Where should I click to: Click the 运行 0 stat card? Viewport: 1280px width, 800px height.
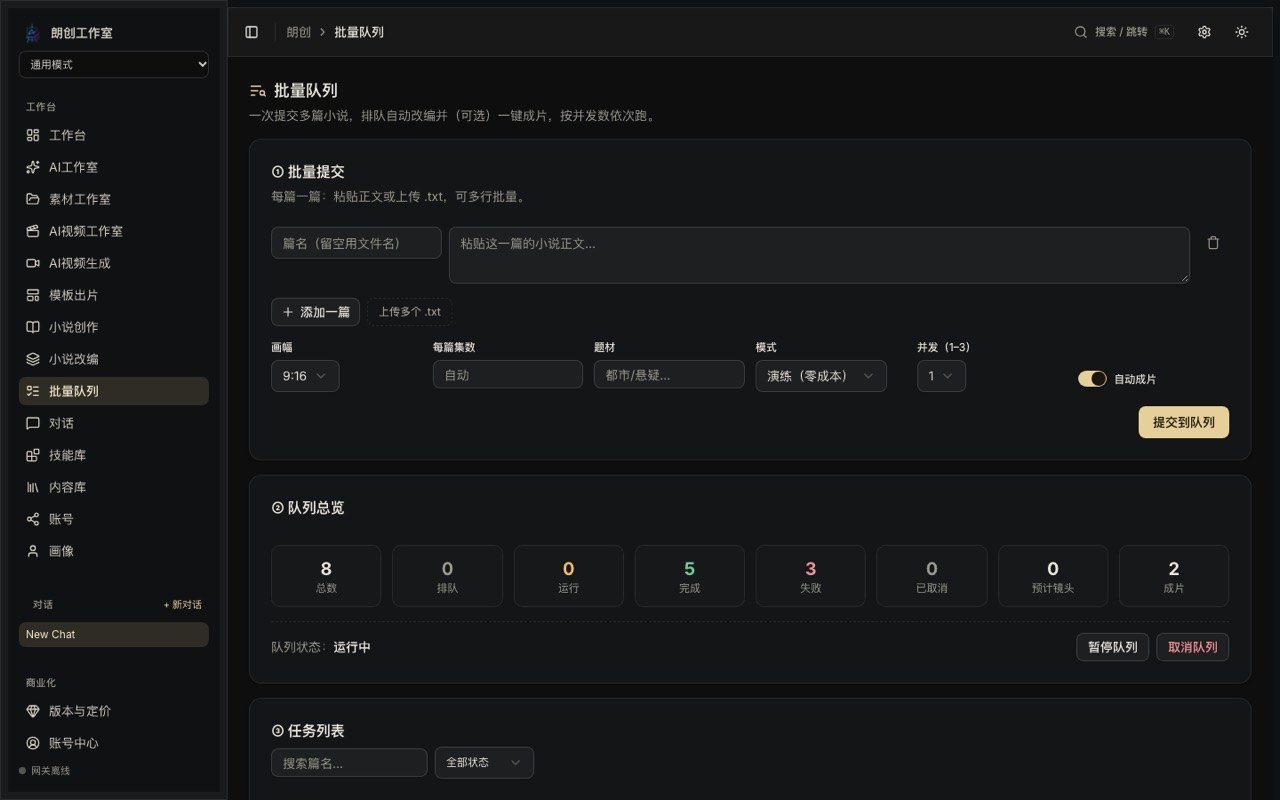tap(568, 576)
